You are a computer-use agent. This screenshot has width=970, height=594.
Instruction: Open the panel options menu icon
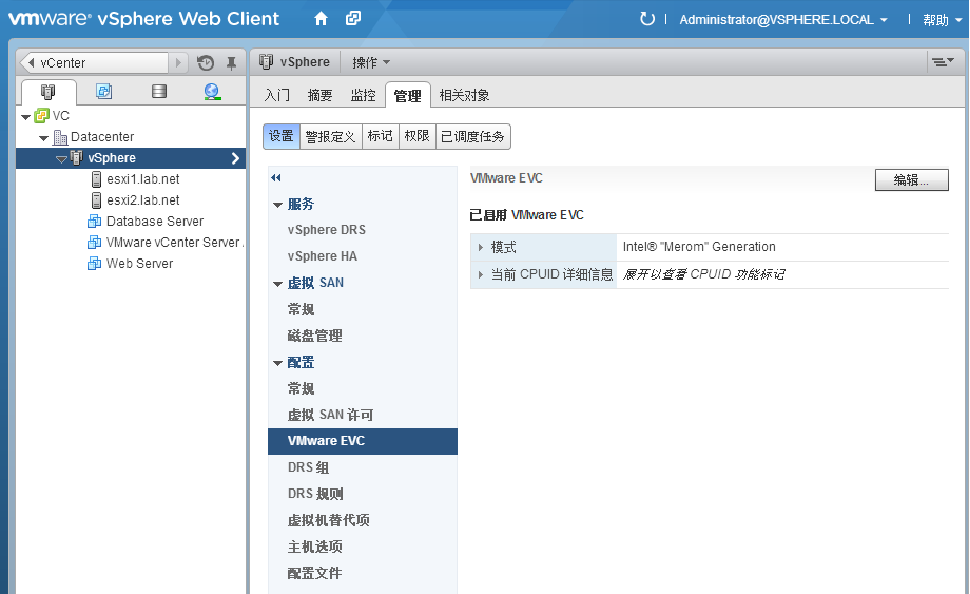pos(943,61)
